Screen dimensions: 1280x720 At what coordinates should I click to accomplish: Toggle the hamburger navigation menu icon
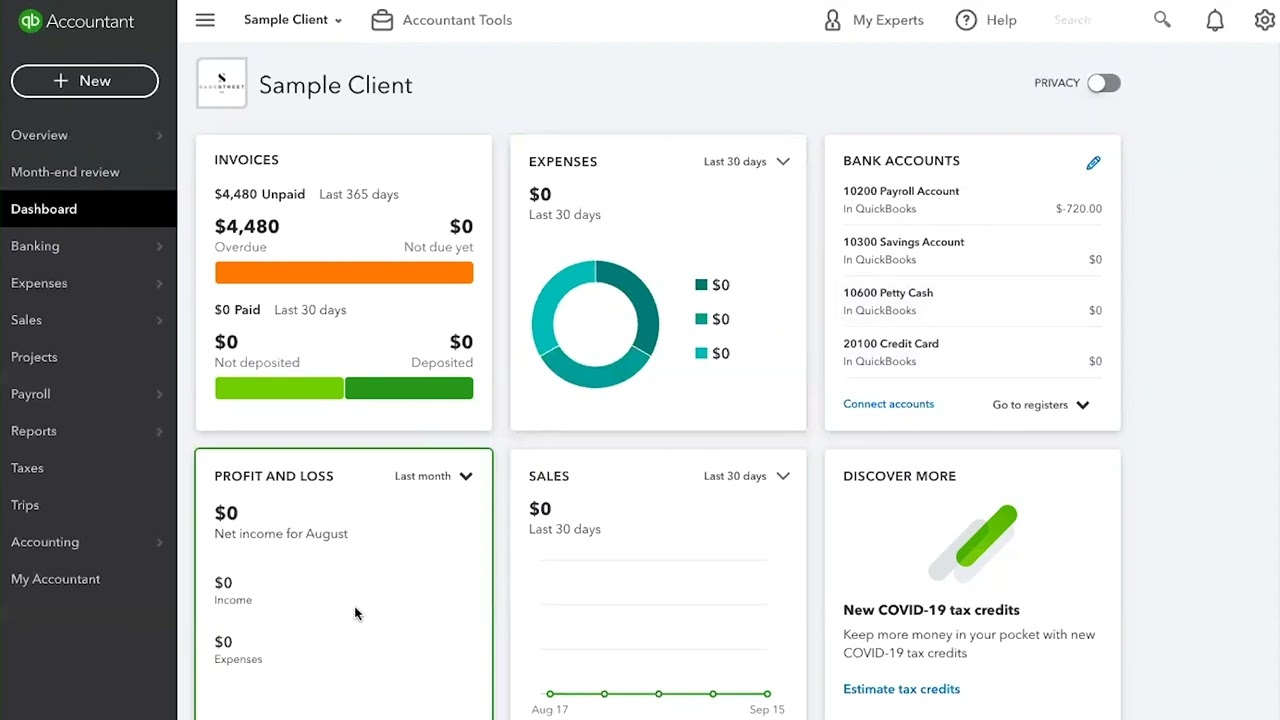tap(205, 20)
